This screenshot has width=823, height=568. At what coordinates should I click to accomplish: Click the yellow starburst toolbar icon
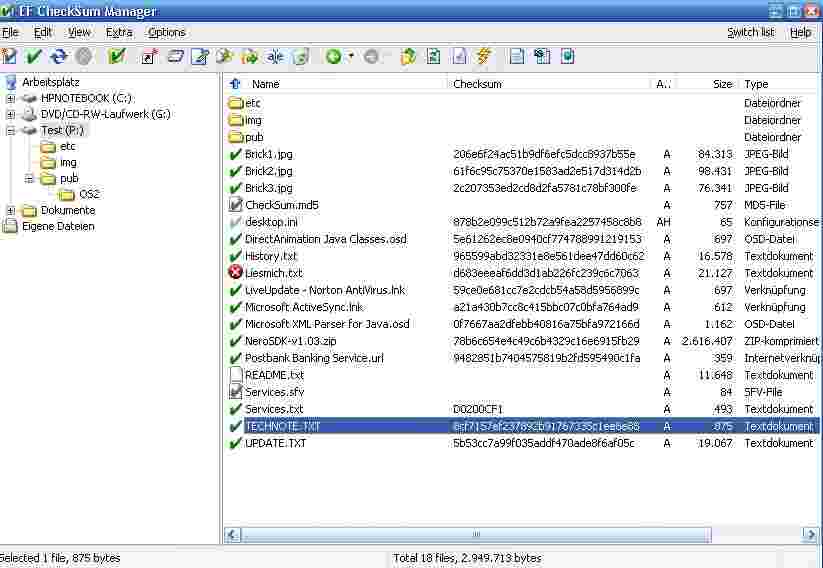225,56
